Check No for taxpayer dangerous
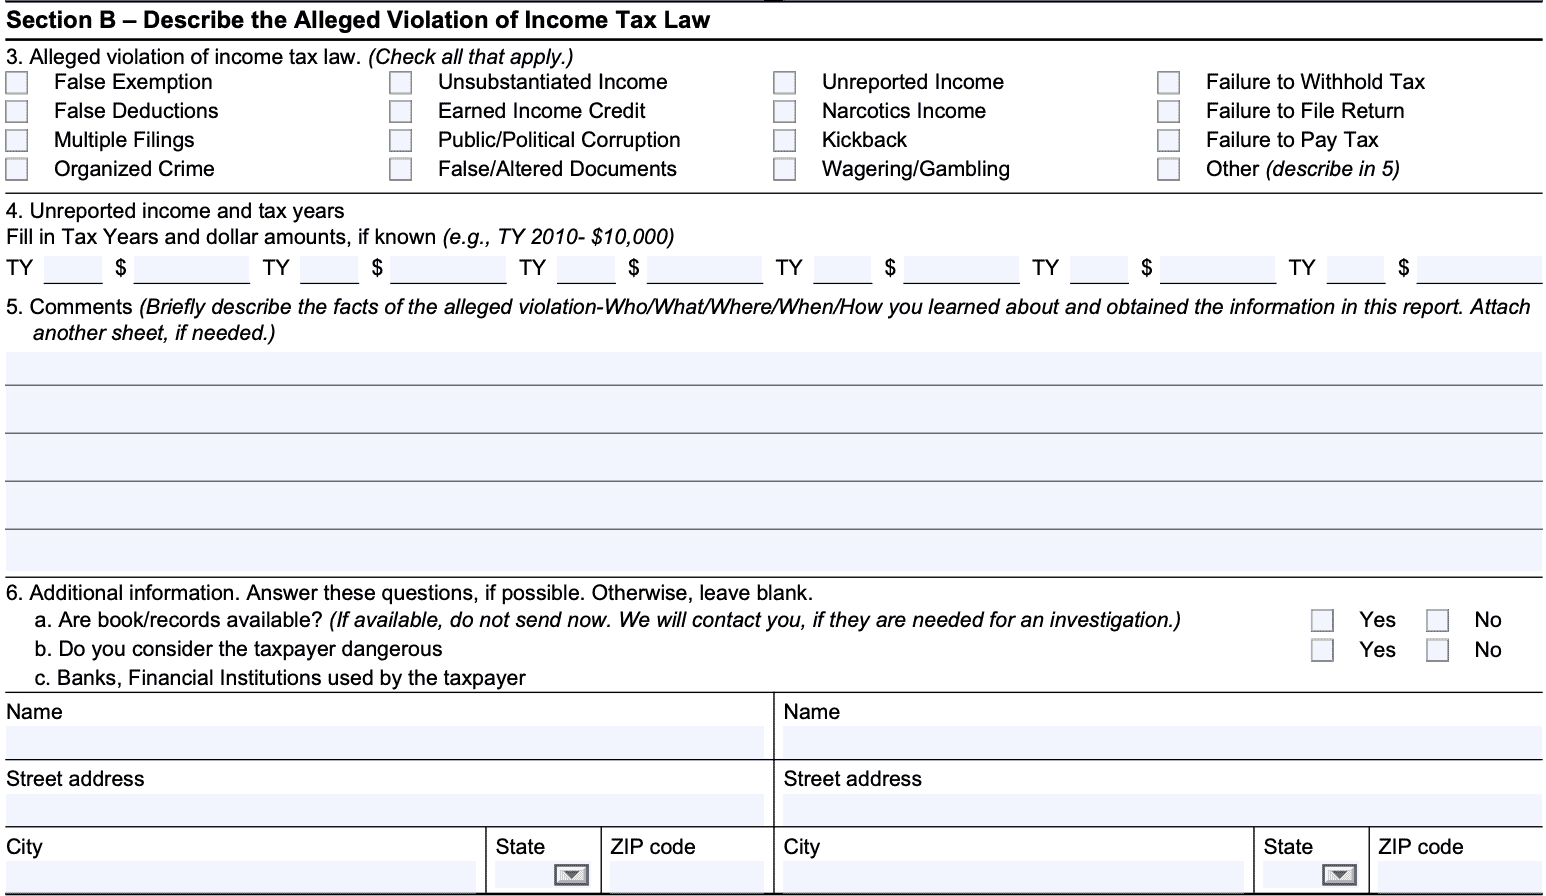 click(1437, 650)
